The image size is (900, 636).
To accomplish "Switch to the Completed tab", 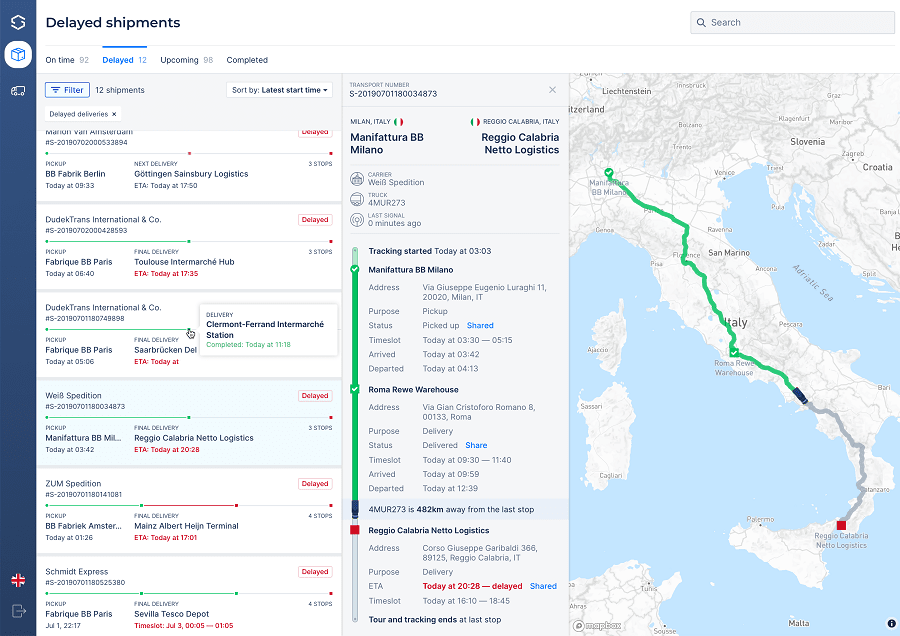I will coord(246,59).
